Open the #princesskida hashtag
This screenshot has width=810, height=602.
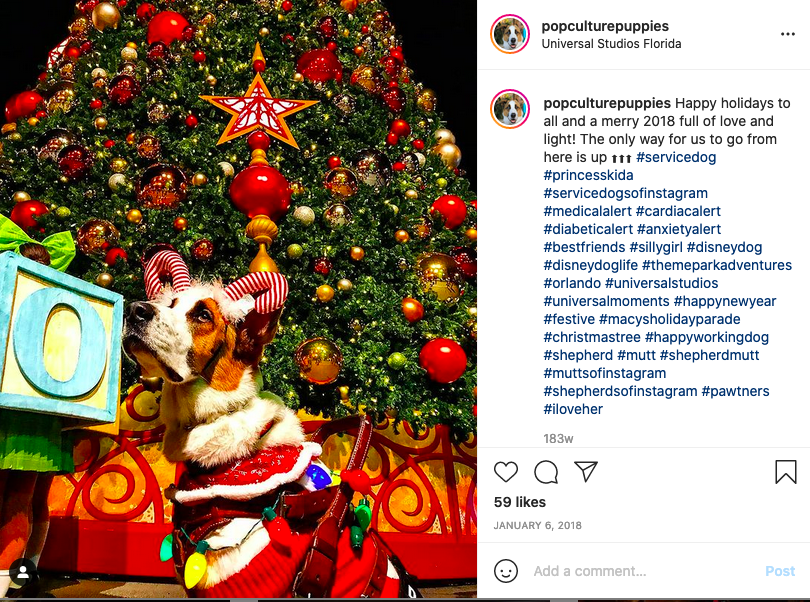[x=588, y=175]
